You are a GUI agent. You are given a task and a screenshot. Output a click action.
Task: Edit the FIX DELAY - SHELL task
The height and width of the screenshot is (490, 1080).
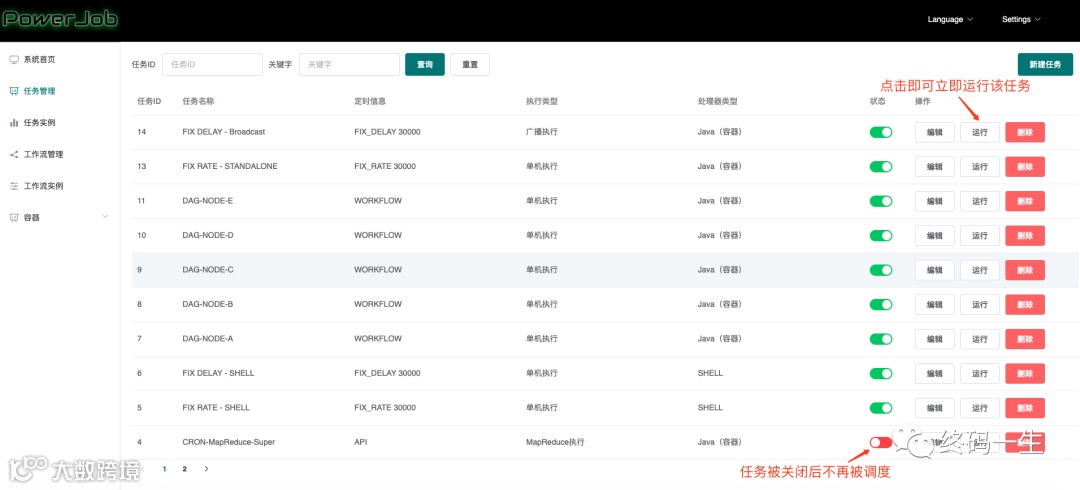[935, 374]
